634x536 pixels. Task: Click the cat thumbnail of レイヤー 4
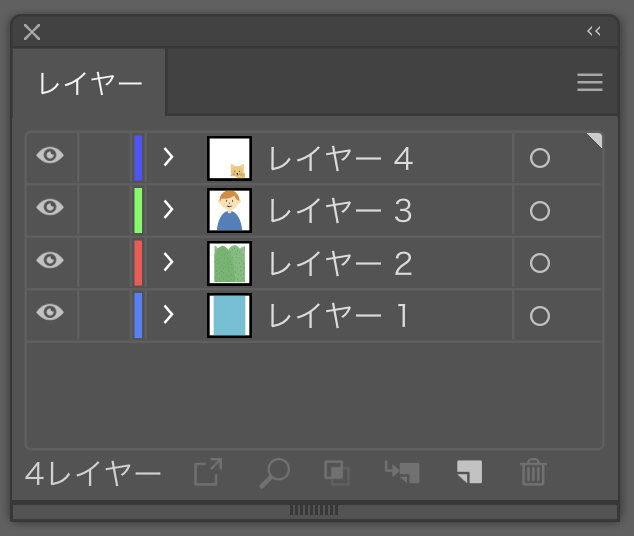coord(229,158)
